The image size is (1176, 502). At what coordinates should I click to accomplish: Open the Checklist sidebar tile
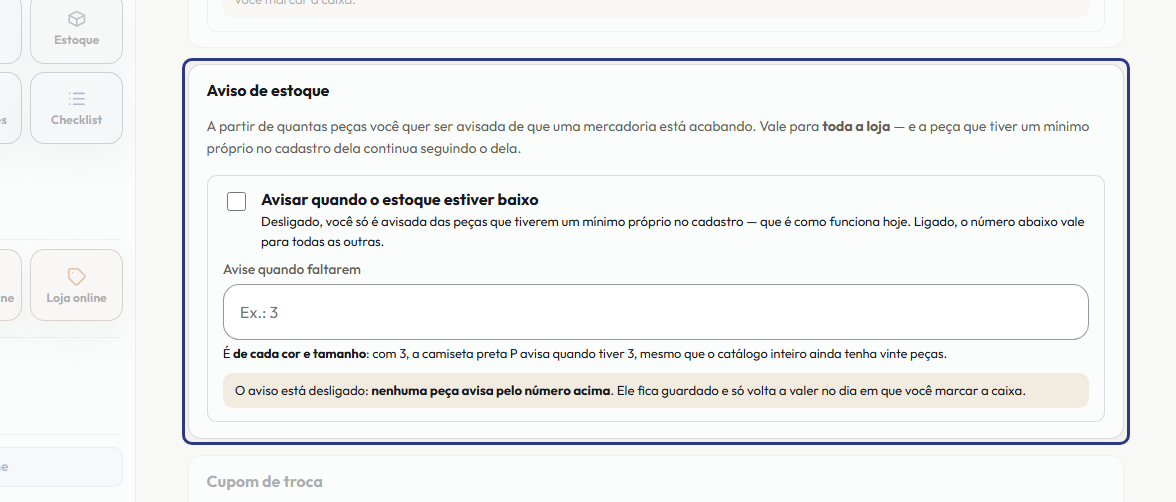(76, 108)
